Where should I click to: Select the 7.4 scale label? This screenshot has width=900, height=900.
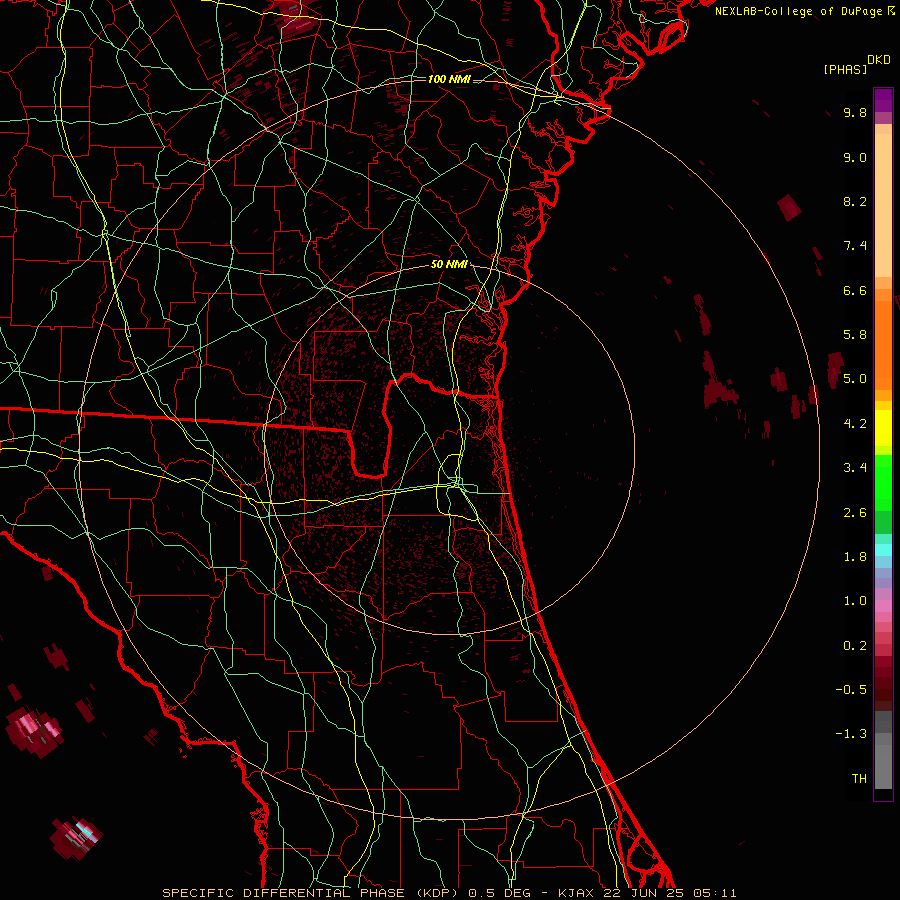tap(855, 246)
